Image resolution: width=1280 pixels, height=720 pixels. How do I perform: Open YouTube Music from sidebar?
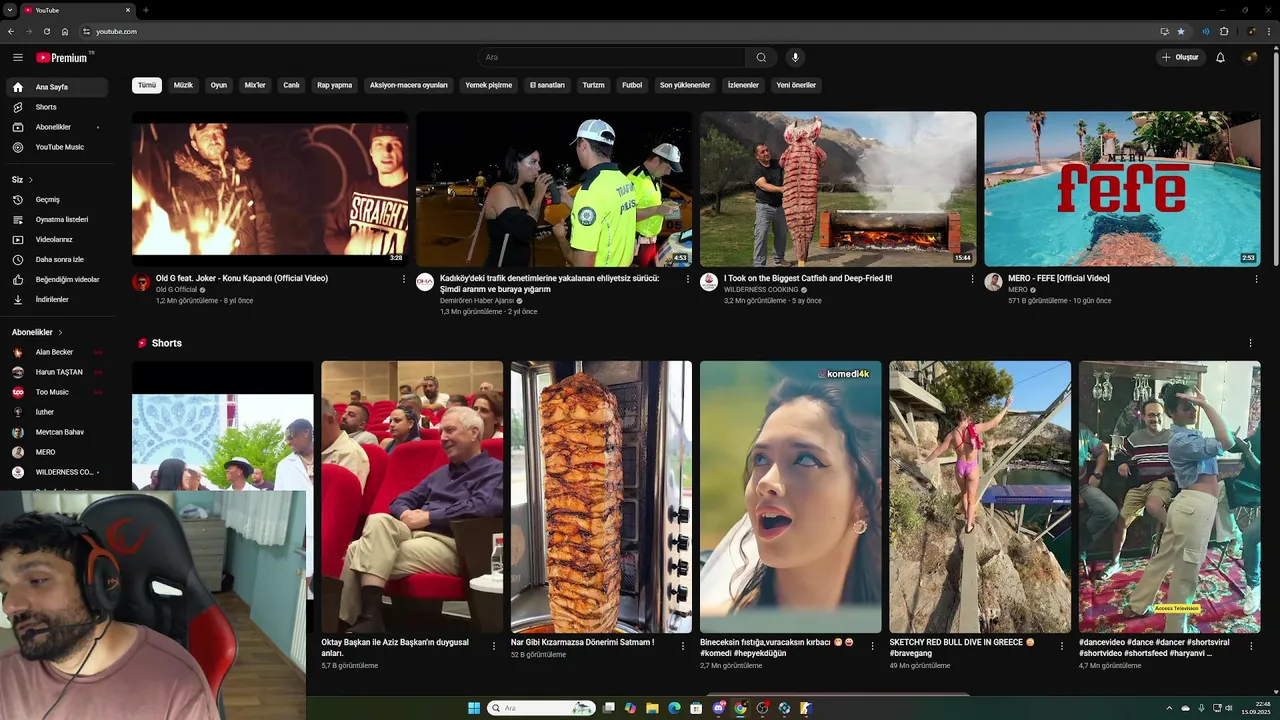[58, 147]
